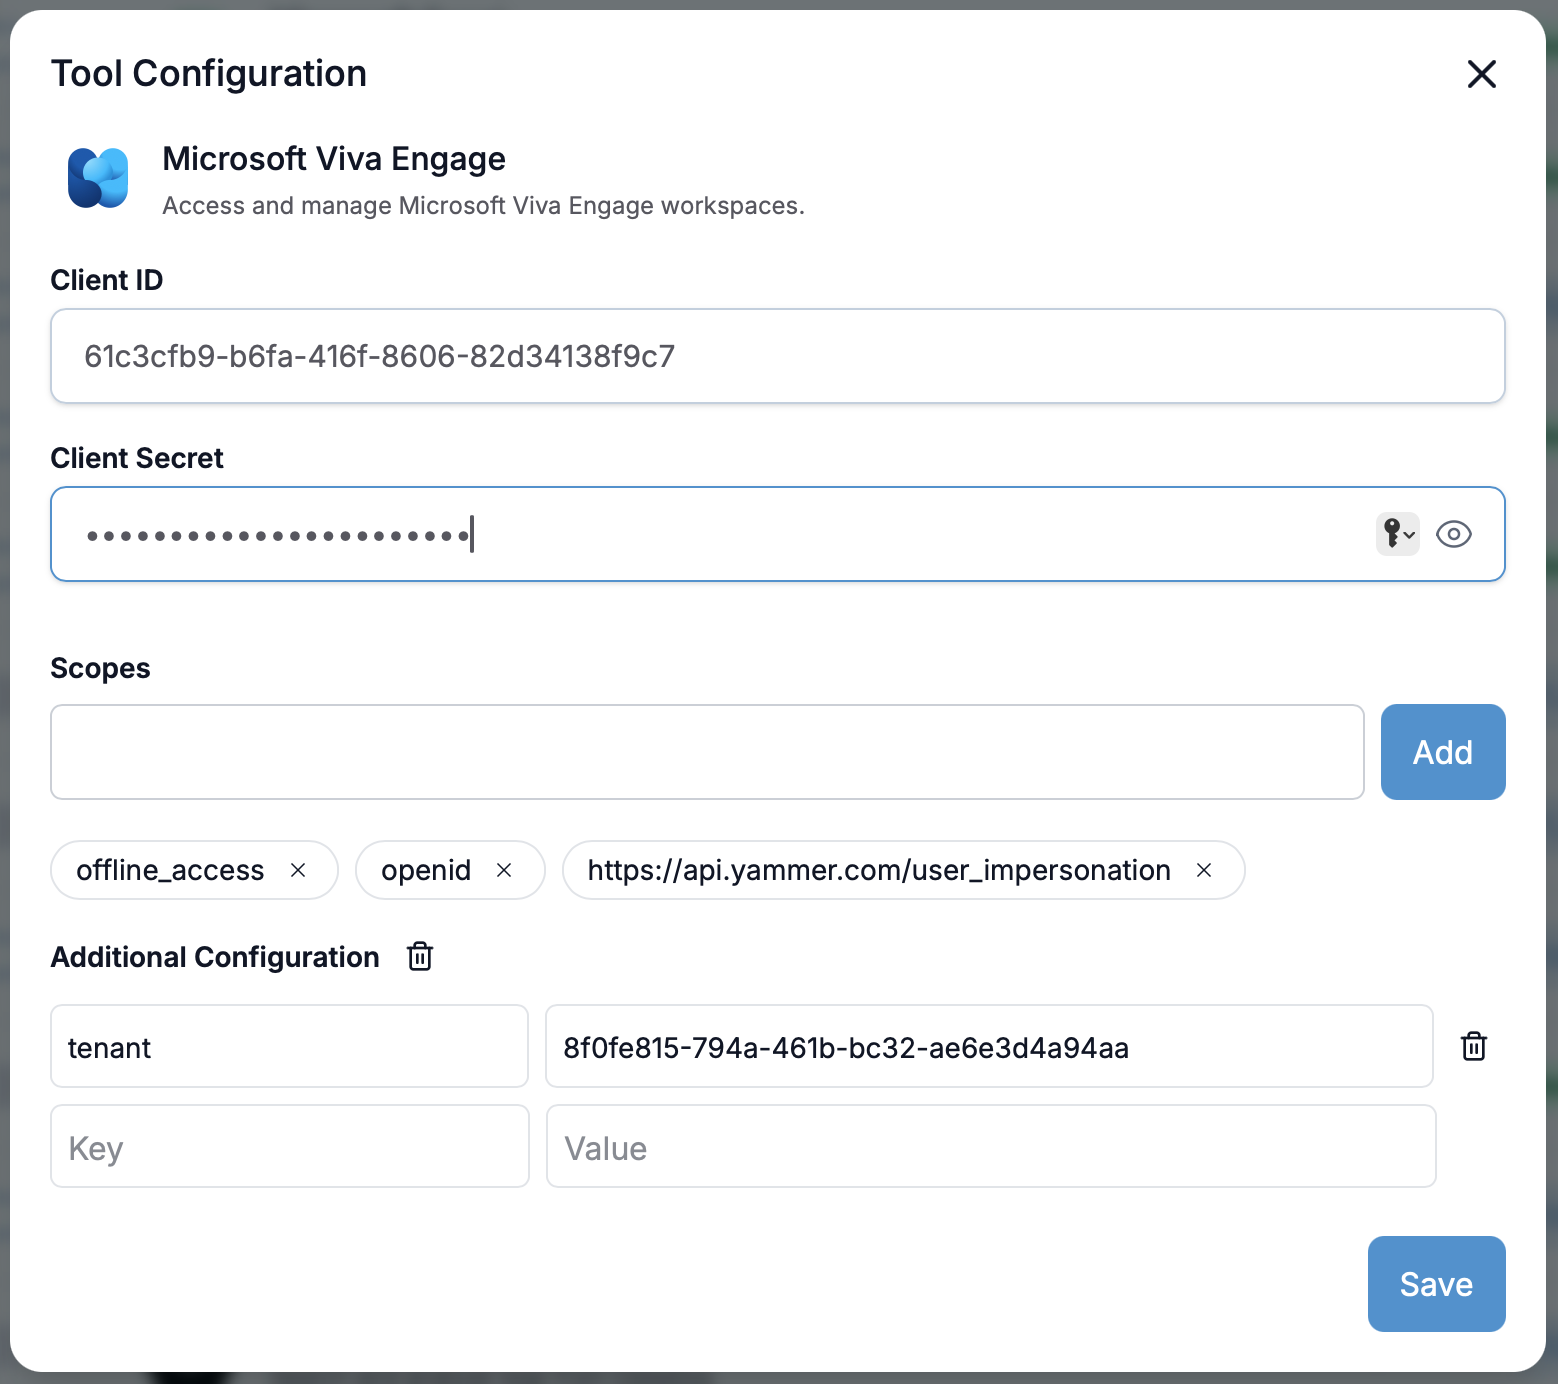Click the empty Key placeholder field
Screen dimensions: 1558x1384
click(x=289, y=1147)
